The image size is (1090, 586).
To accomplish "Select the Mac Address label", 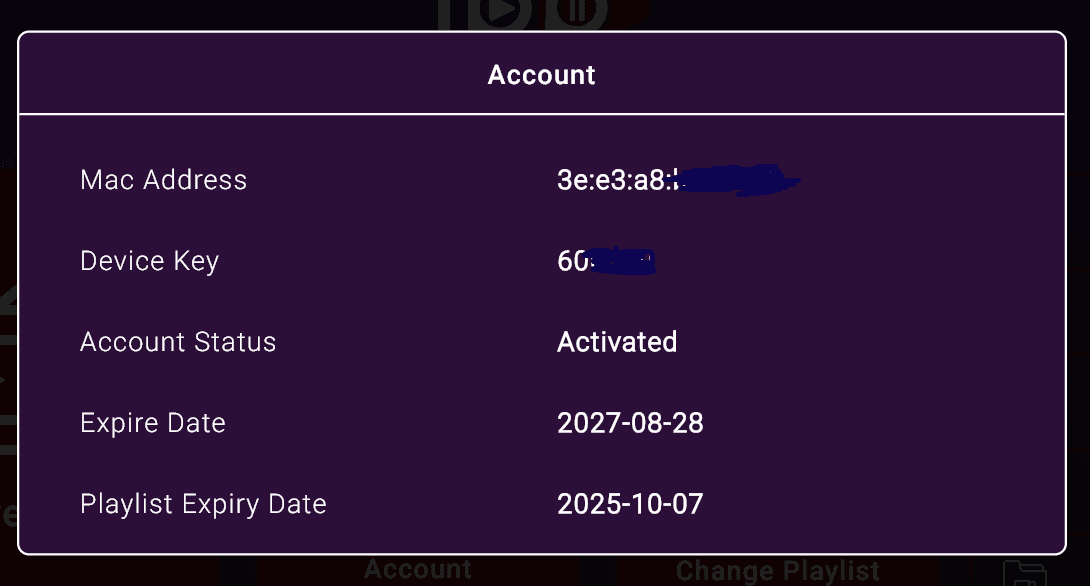I will 163,180.
